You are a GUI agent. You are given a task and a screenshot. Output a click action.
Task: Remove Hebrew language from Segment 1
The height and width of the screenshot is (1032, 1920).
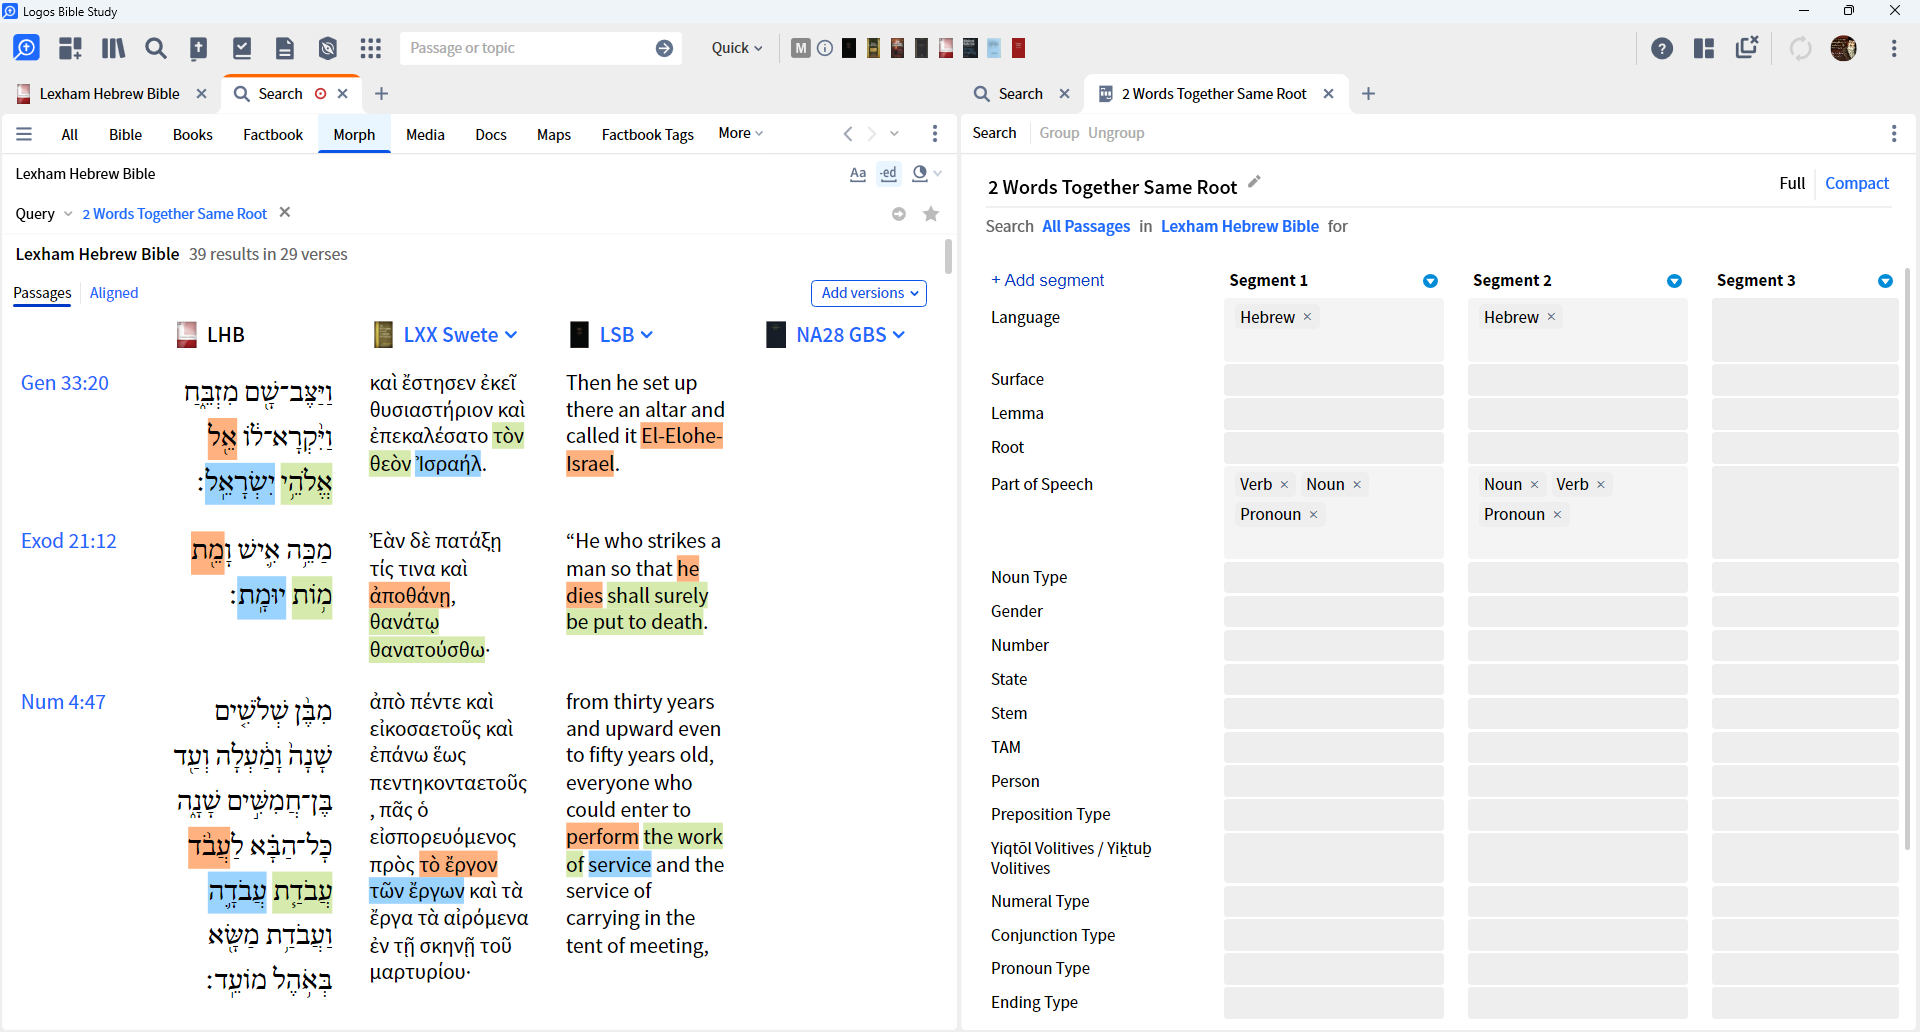1307,317
